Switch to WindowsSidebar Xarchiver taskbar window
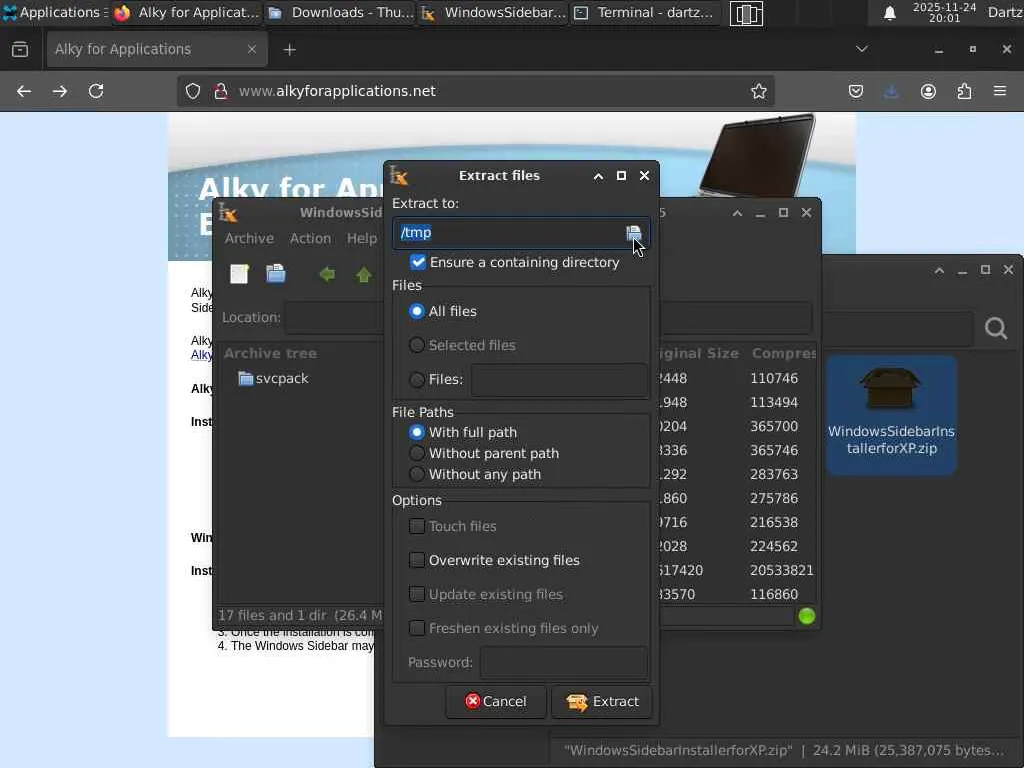Screen dimensions: 1024x768 493,12
